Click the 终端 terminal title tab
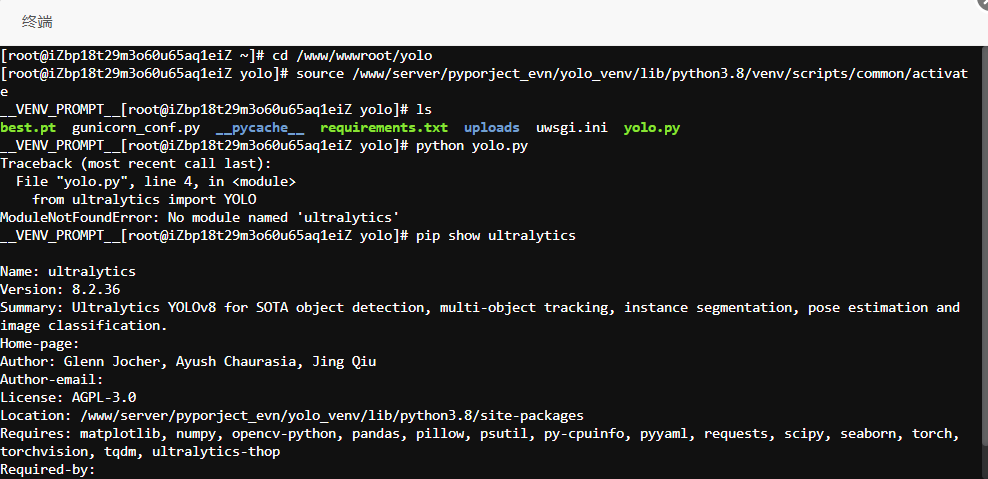This screenshot has width=988, height=479. tap(37, 22)
